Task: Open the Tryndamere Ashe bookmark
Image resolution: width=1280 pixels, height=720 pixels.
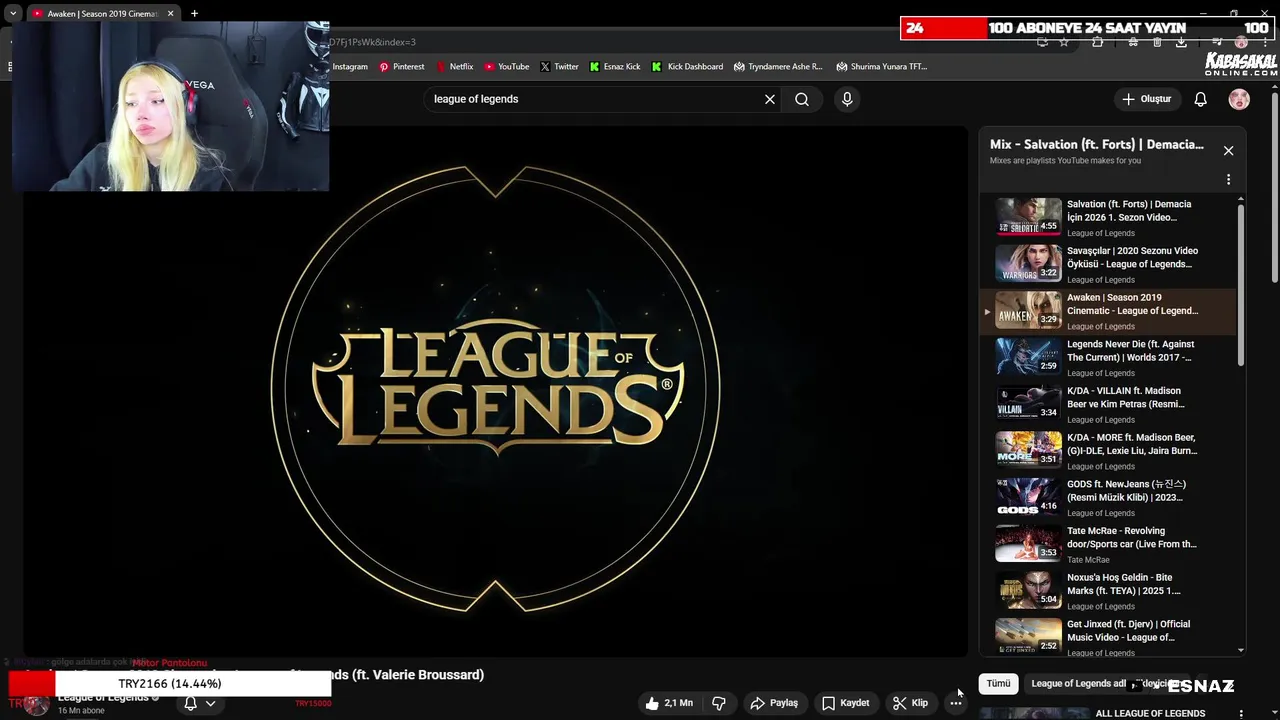Action: (x=778, y=67)
